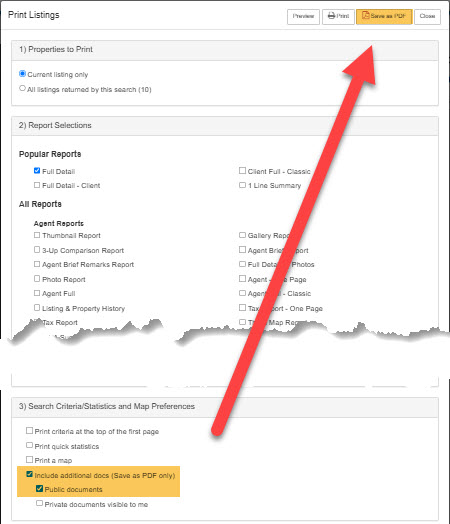450x524 pixels.
Task: Enable Full Detail - Client checkbox
Action: click(x=37, y=185)
